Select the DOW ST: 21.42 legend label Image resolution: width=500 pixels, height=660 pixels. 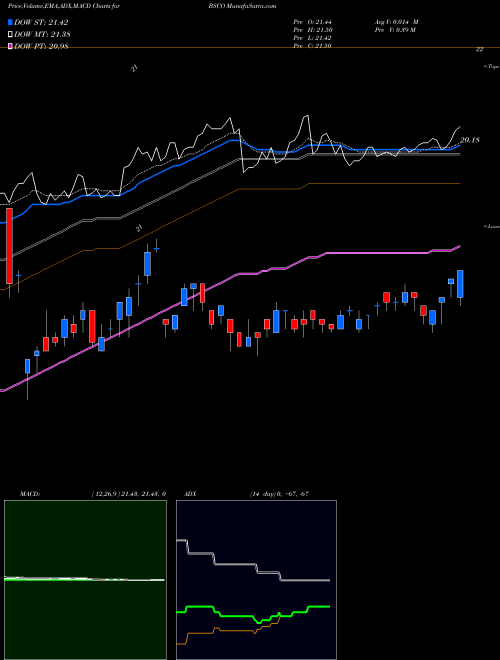point(41,22)
